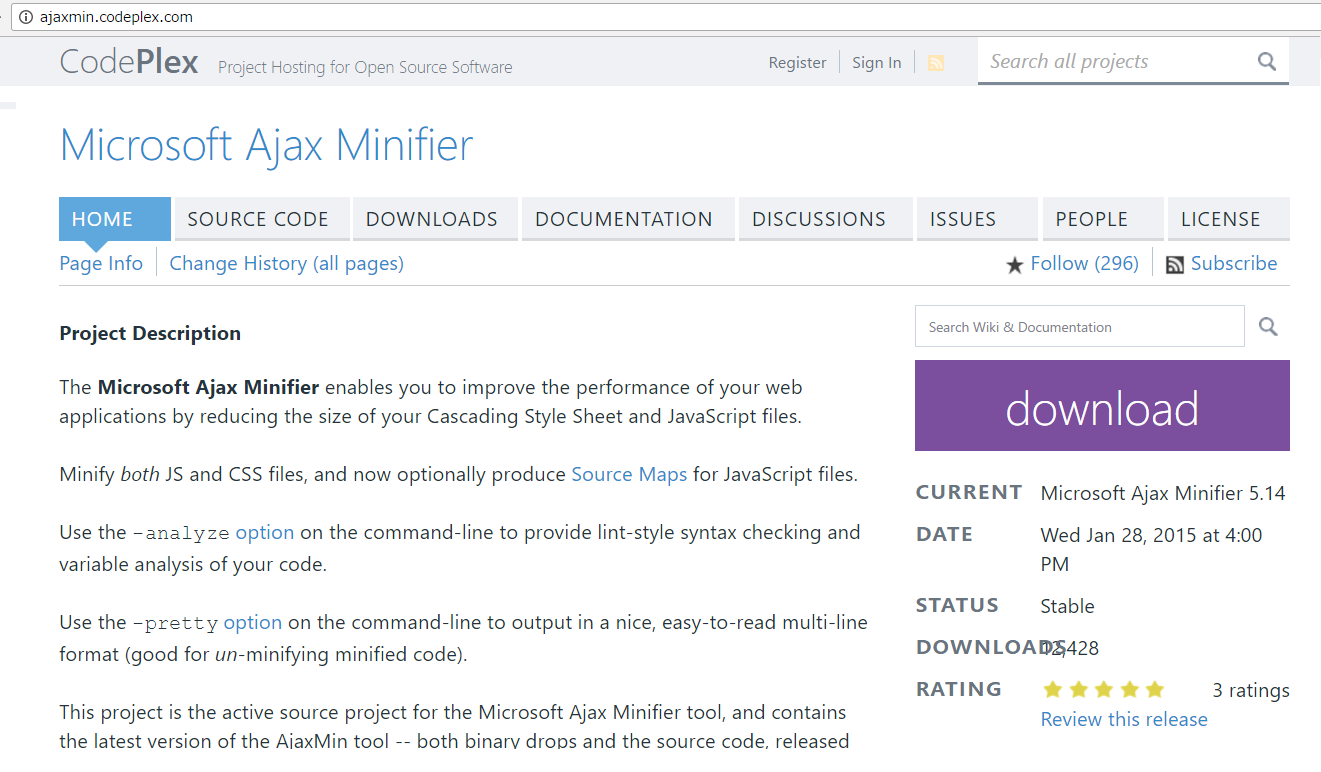Click the Follow (296) link
Viewport: 1321px width, 772px height.
[x=1084, y=263]
